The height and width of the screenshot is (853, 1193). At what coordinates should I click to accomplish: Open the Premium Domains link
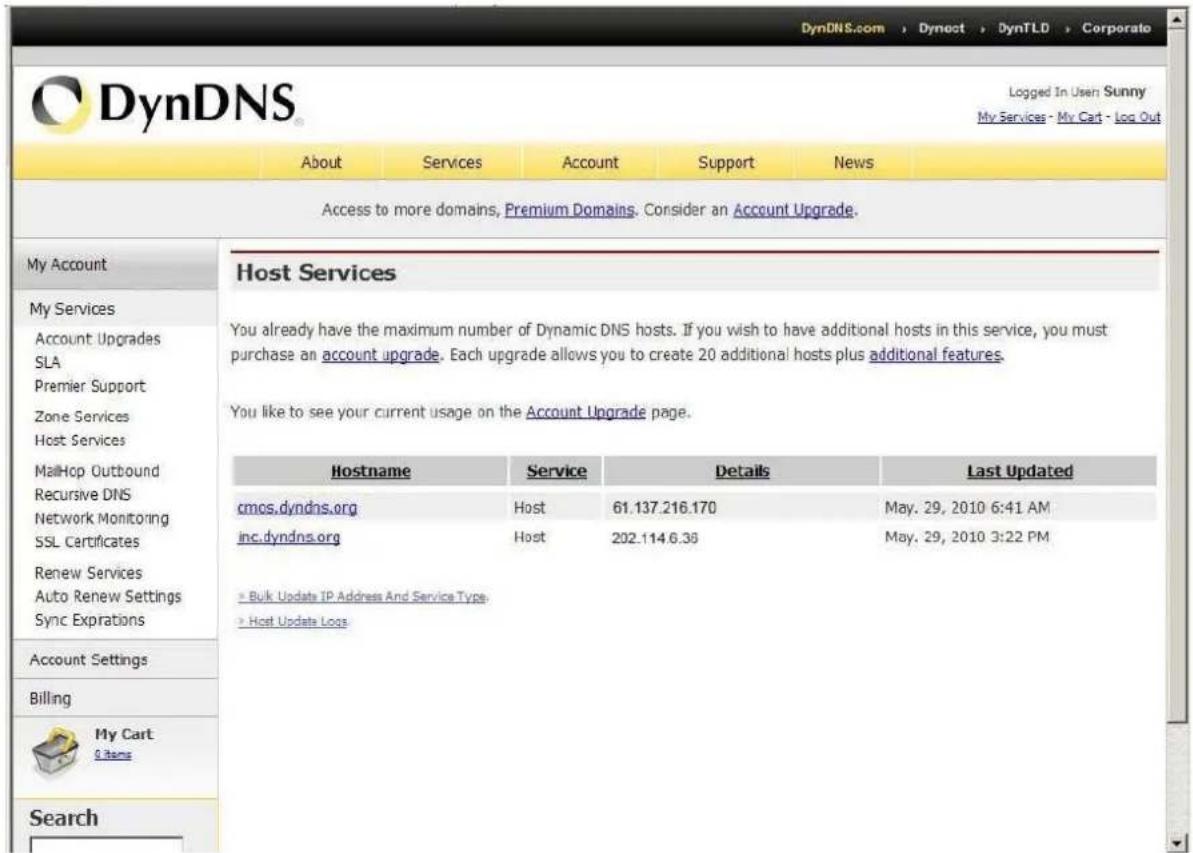[569, 210]
